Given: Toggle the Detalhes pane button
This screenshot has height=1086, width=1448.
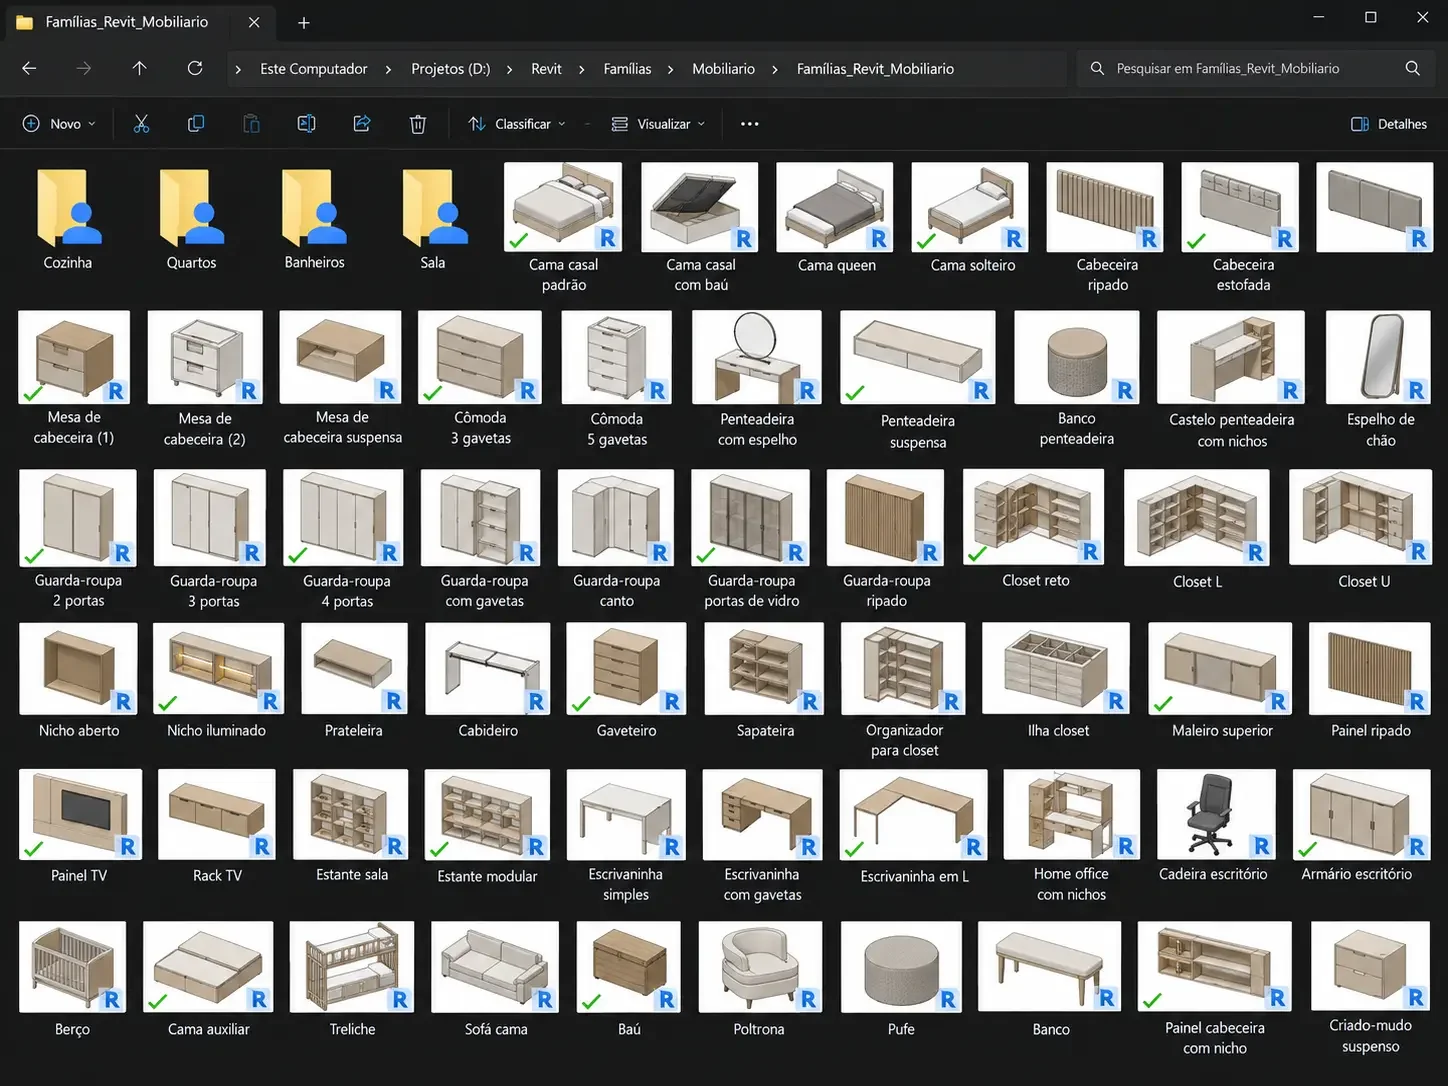Looking at the screenshot, I should 1389,124.
